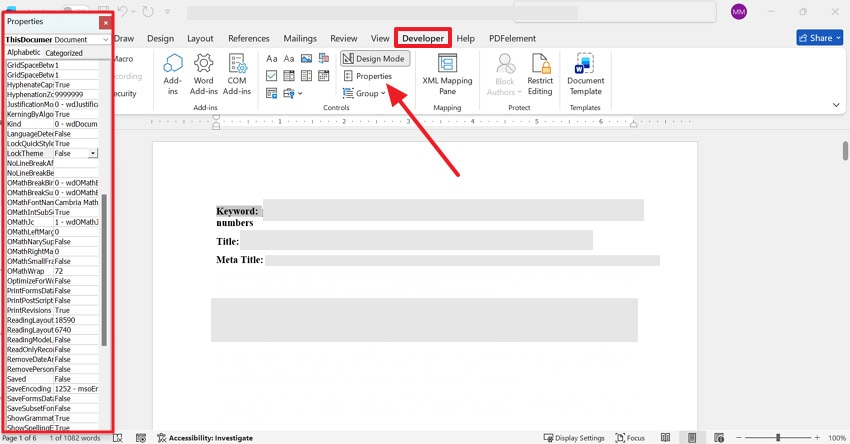The image size is (850, 444).
Task: Open the Developer ribbon tab
Action: (x=423, y=38)
